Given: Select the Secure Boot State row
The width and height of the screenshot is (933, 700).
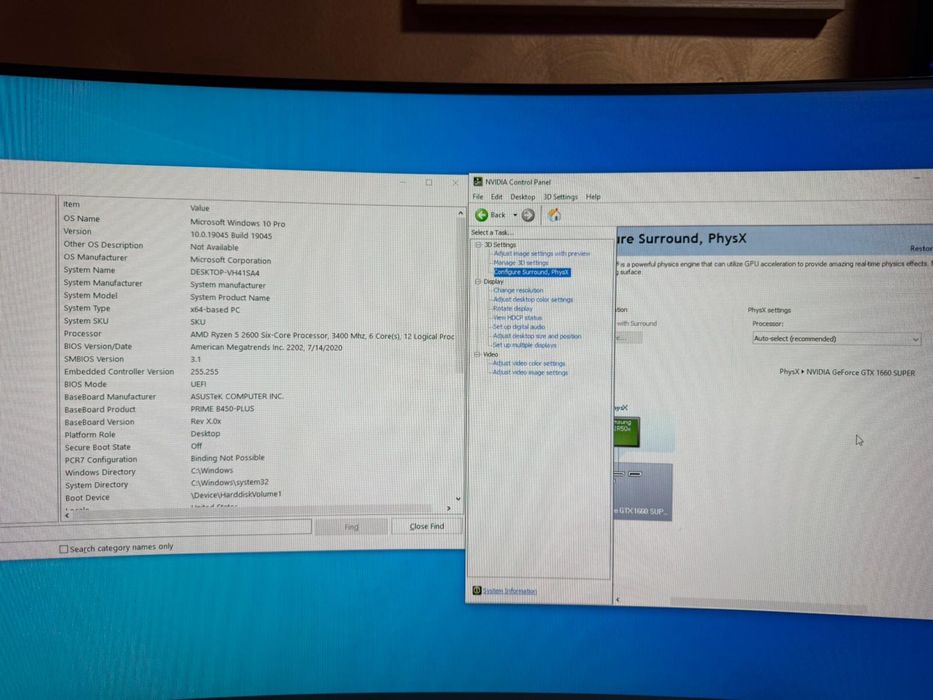Looking at the screenshot, I should coord(259,447).
